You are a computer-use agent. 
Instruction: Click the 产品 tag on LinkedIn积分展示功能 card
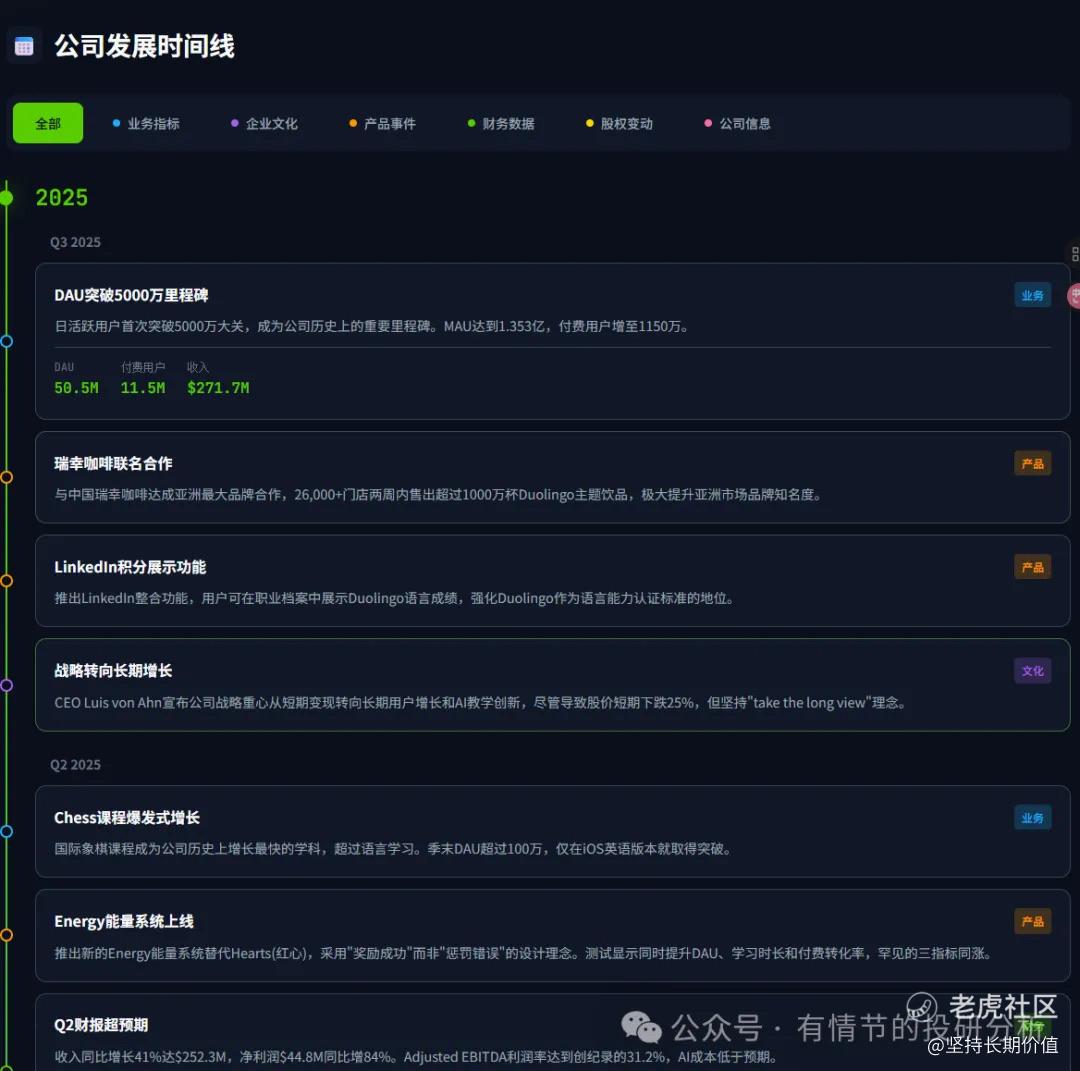click(1032, 568)
